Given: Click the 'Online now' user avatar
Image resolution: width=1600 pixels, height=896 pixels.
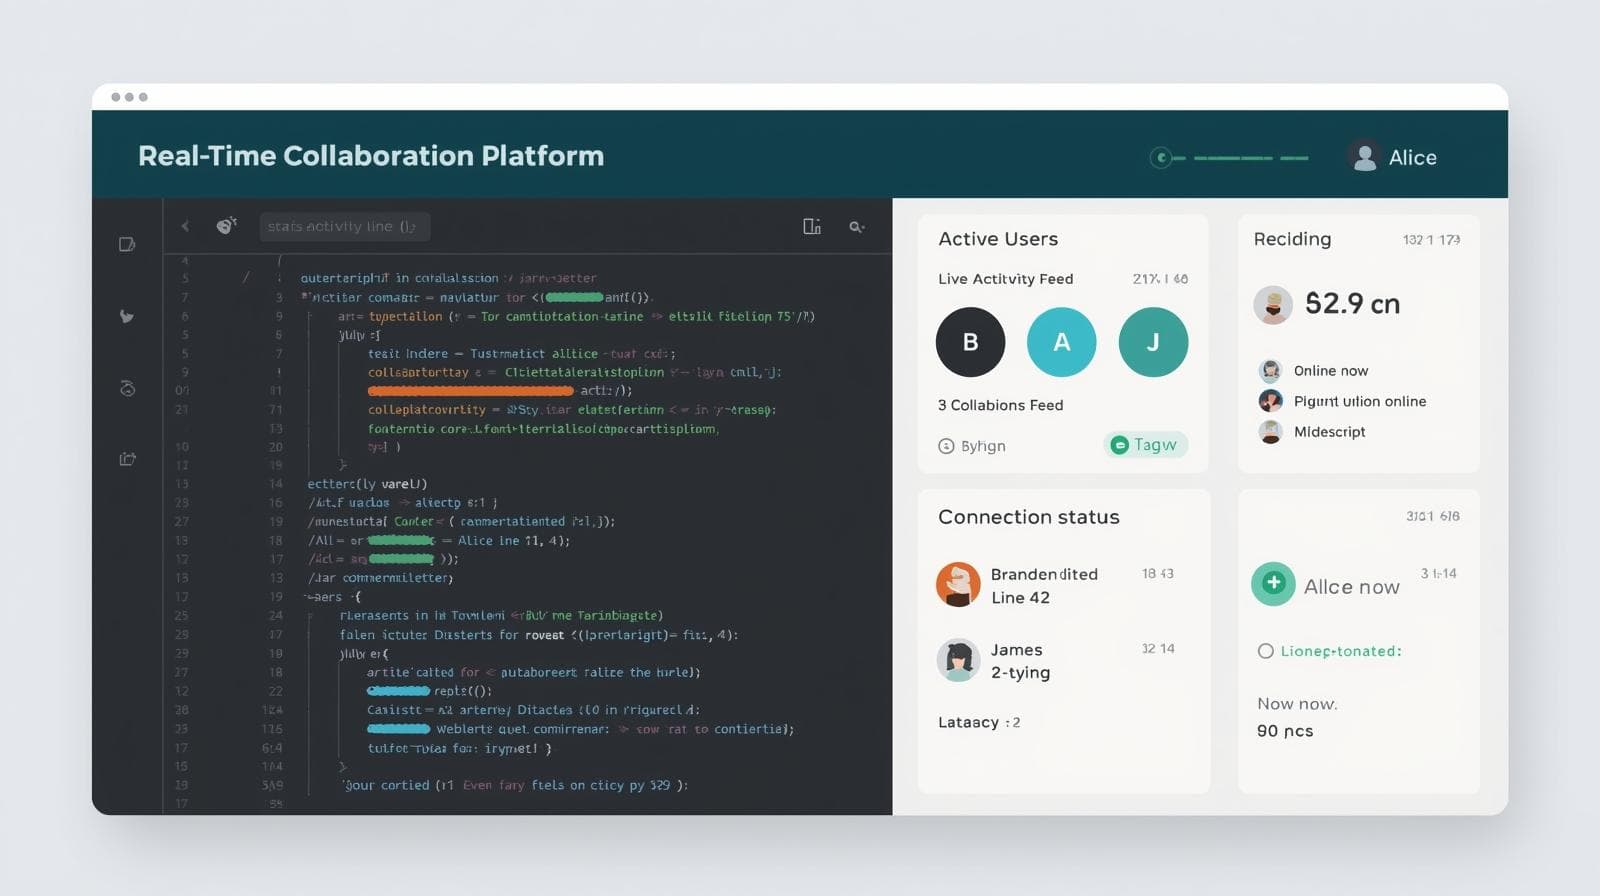Looking at the screenshot, I should click(x=1270, y=370).
